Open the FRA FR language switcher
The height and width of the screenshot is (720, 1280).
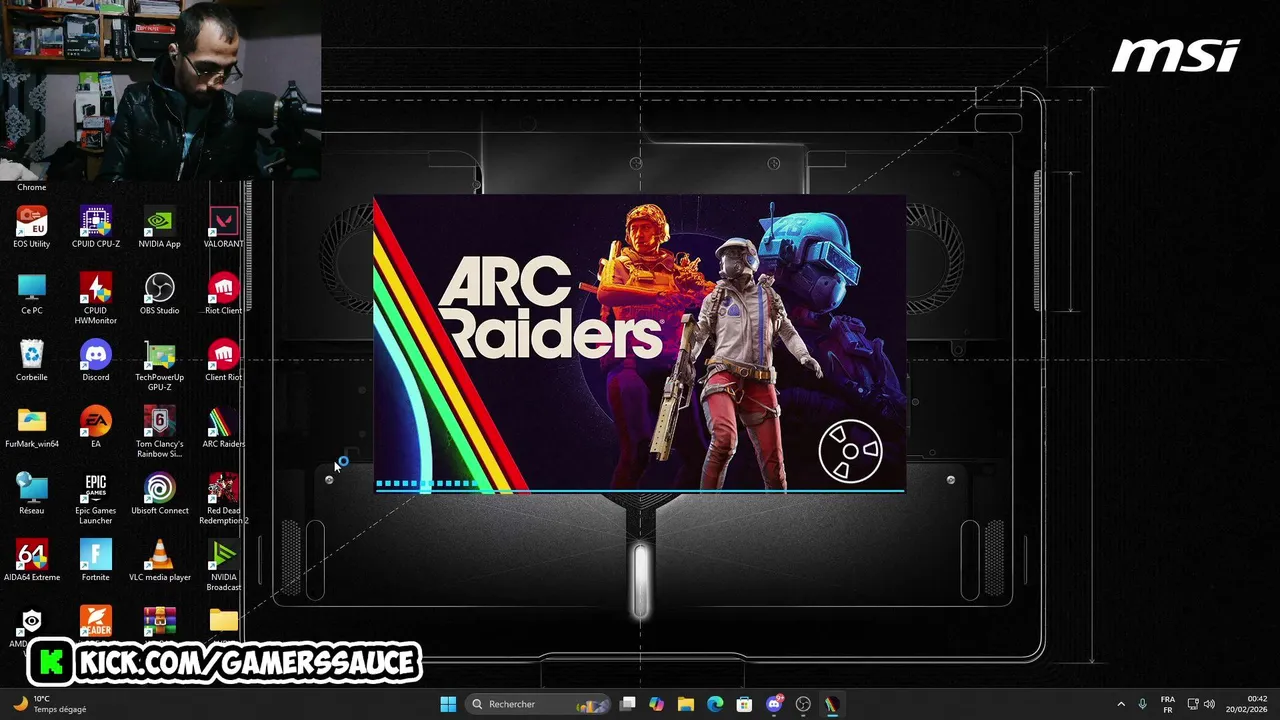pyautogui.click(x=1167, y=704)
